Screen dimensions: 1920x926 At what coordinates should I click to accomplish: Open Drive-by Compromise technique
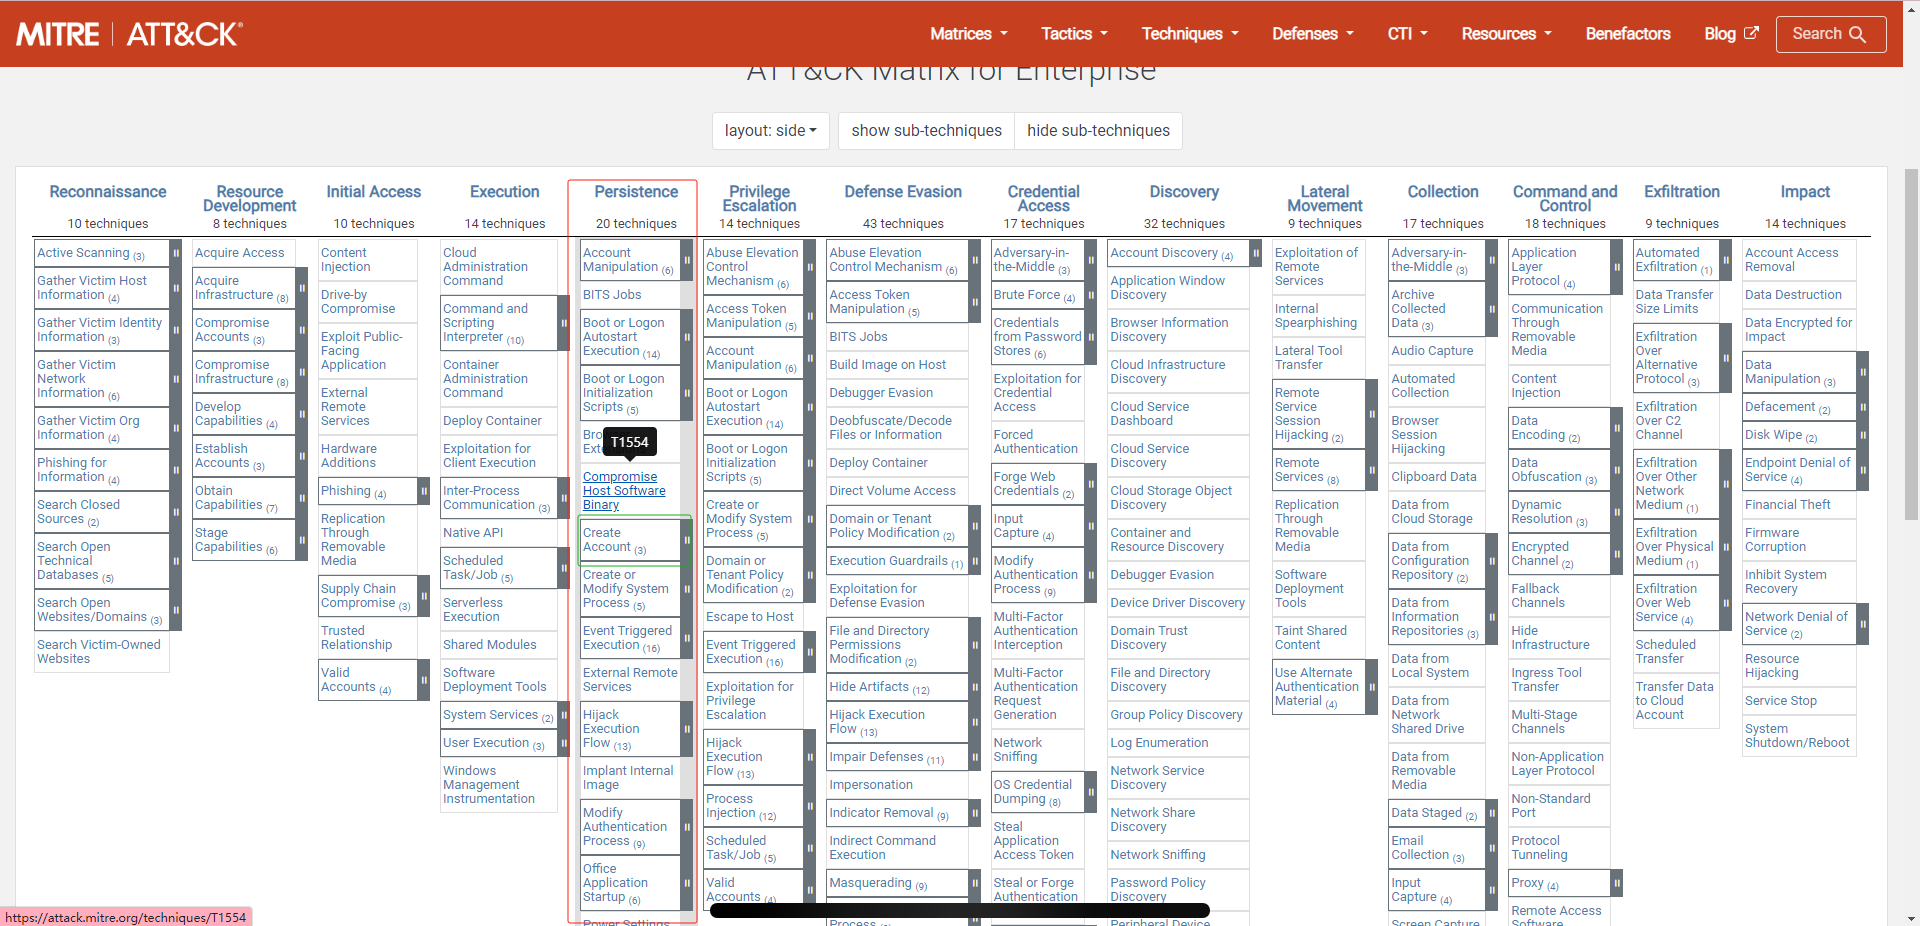click(358, 302)
